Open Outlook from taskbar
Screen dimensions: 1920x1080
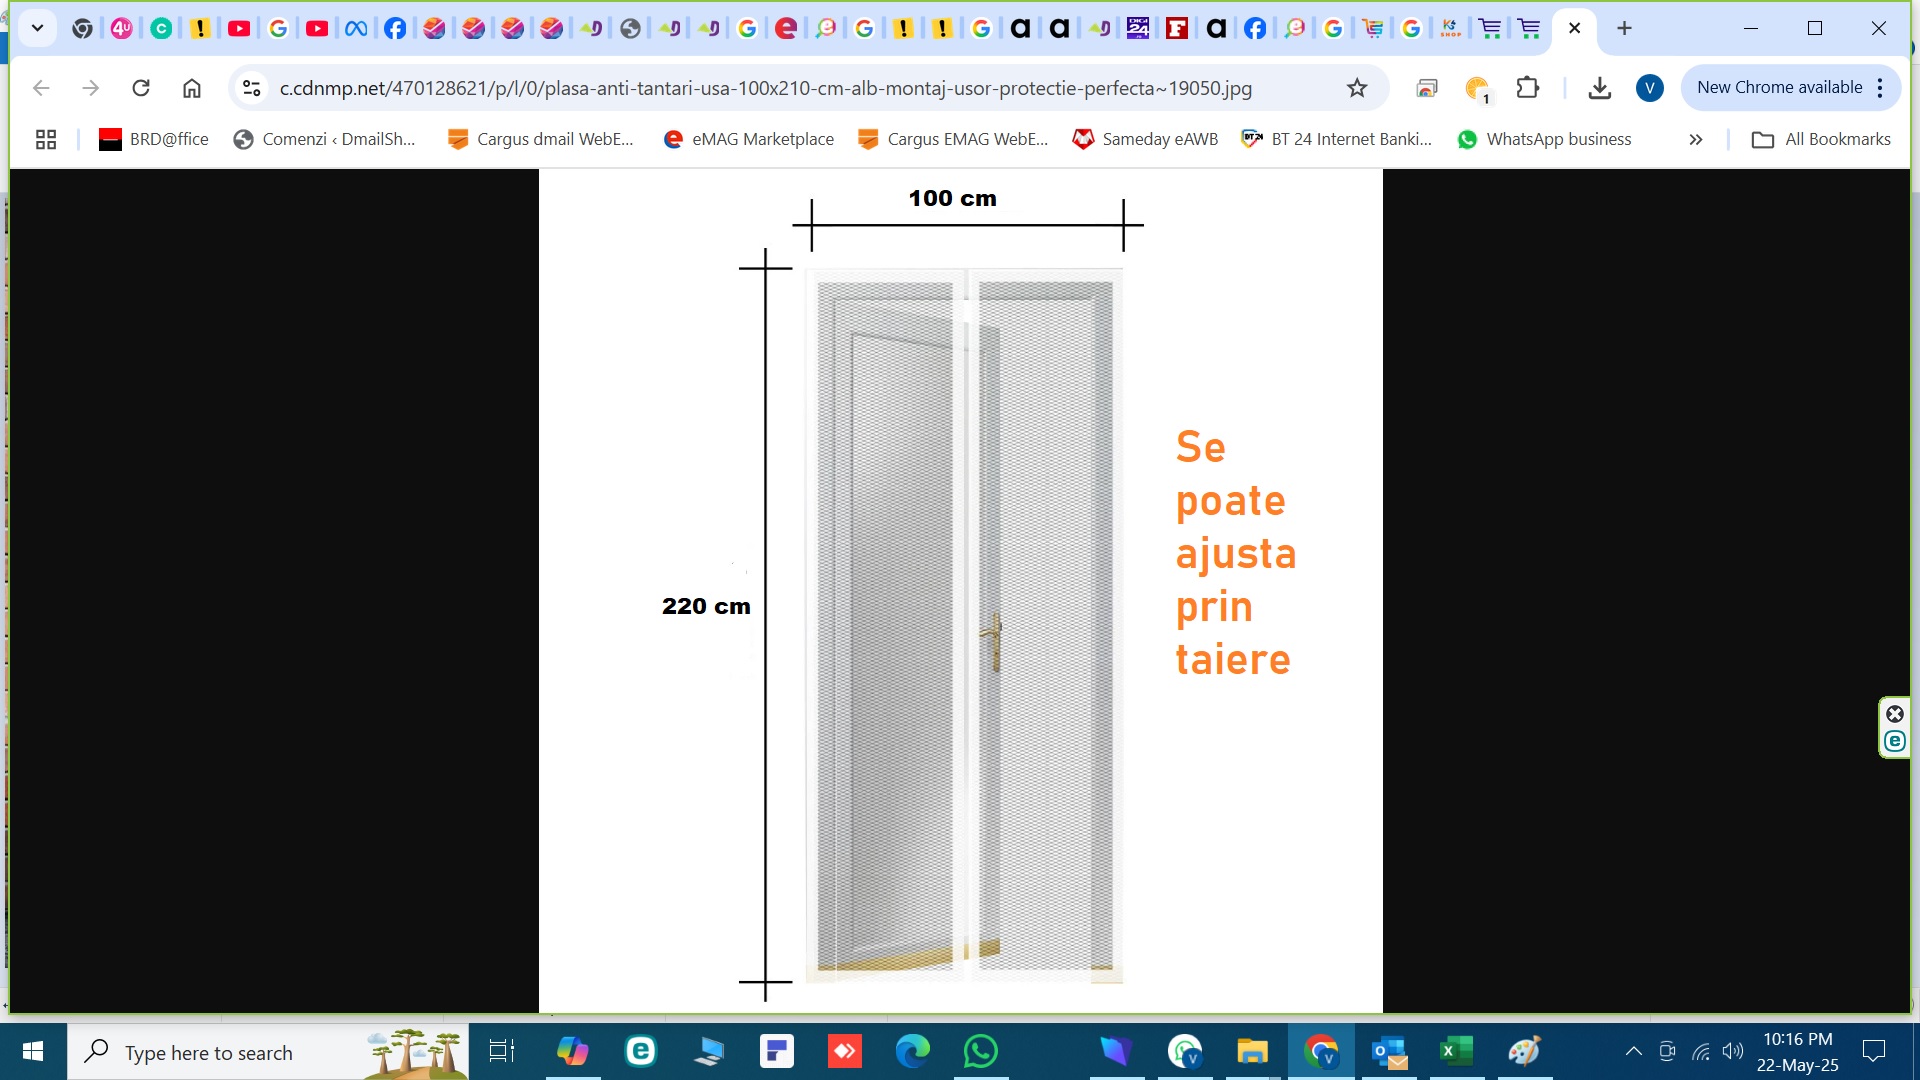tap(1389, 1052)
